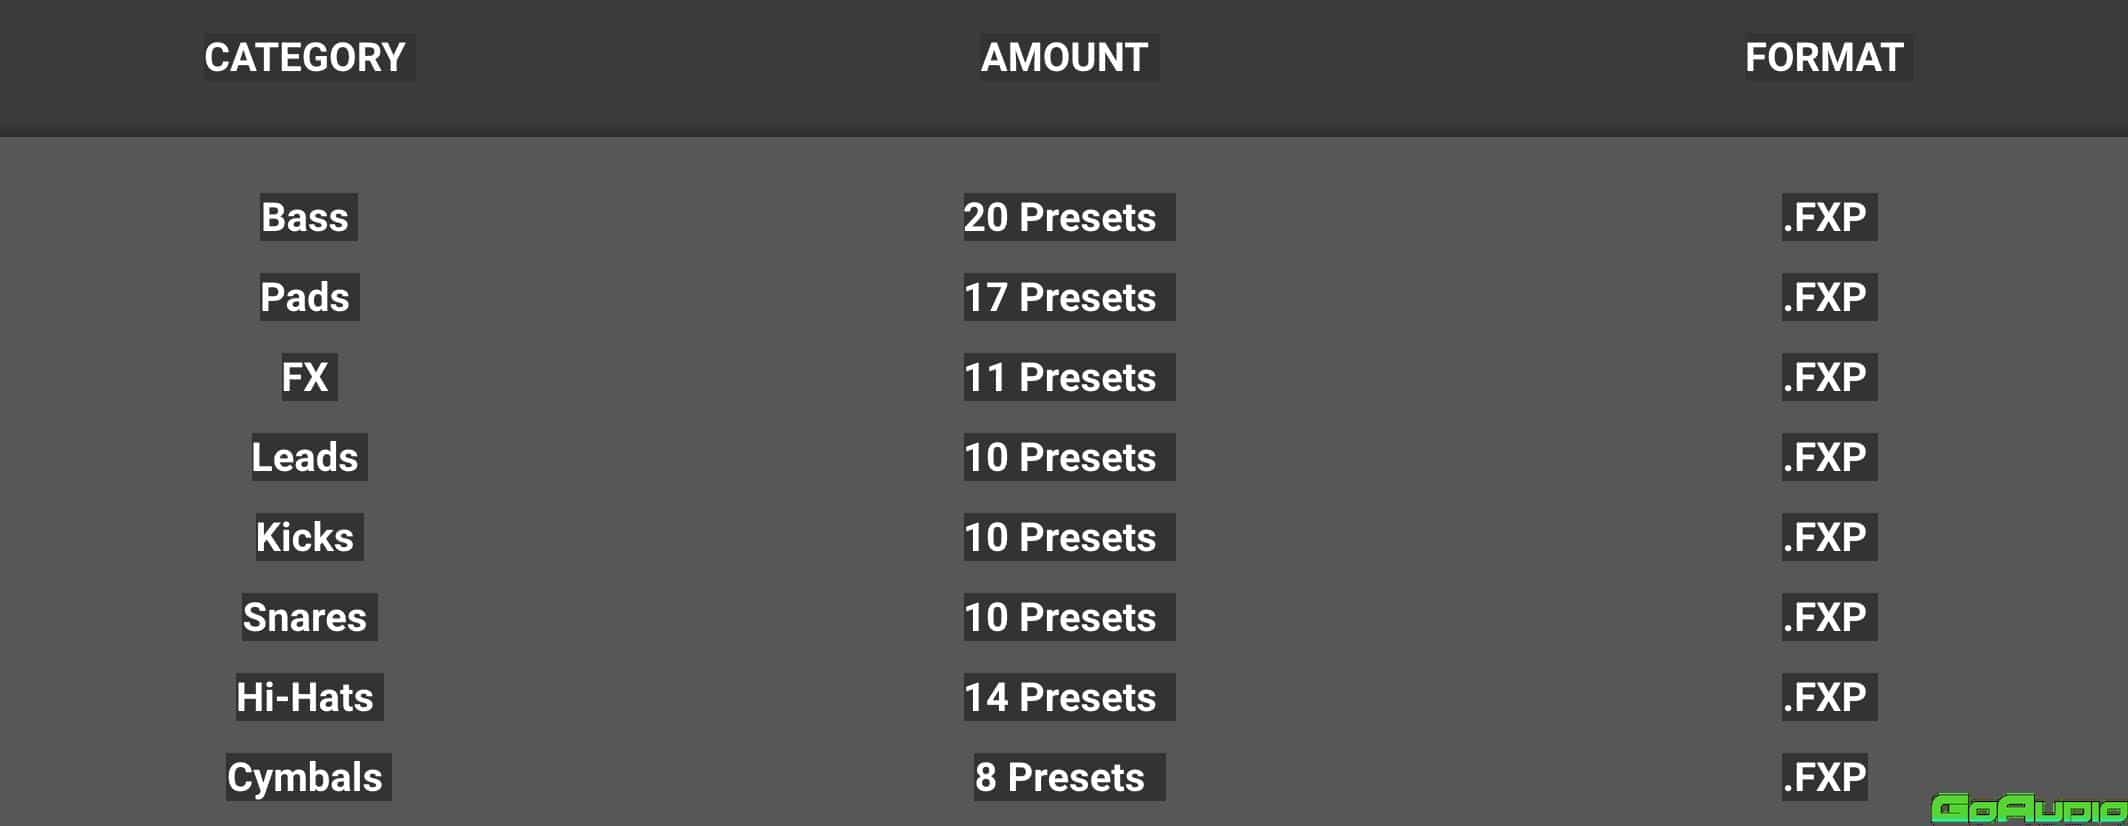Select the .FXP format in Cymbals row
Screen dimensions: 2128x826
click(x=1824, y=777)
